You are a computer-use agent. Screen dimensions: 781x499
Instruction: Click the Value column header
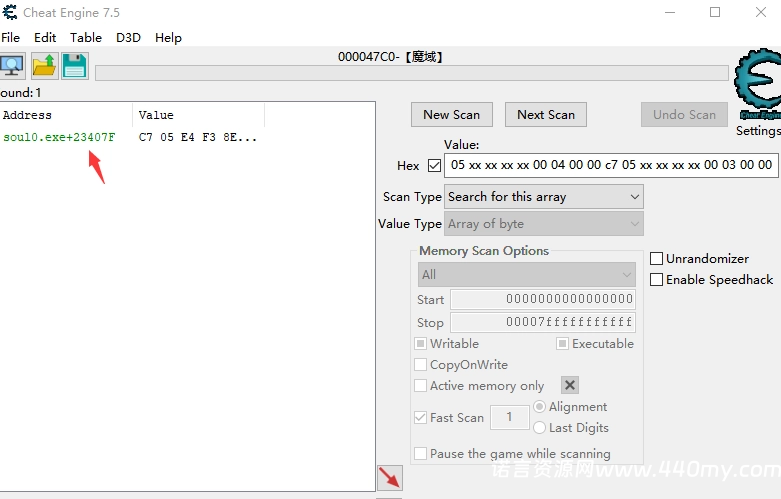pos(198,115)
